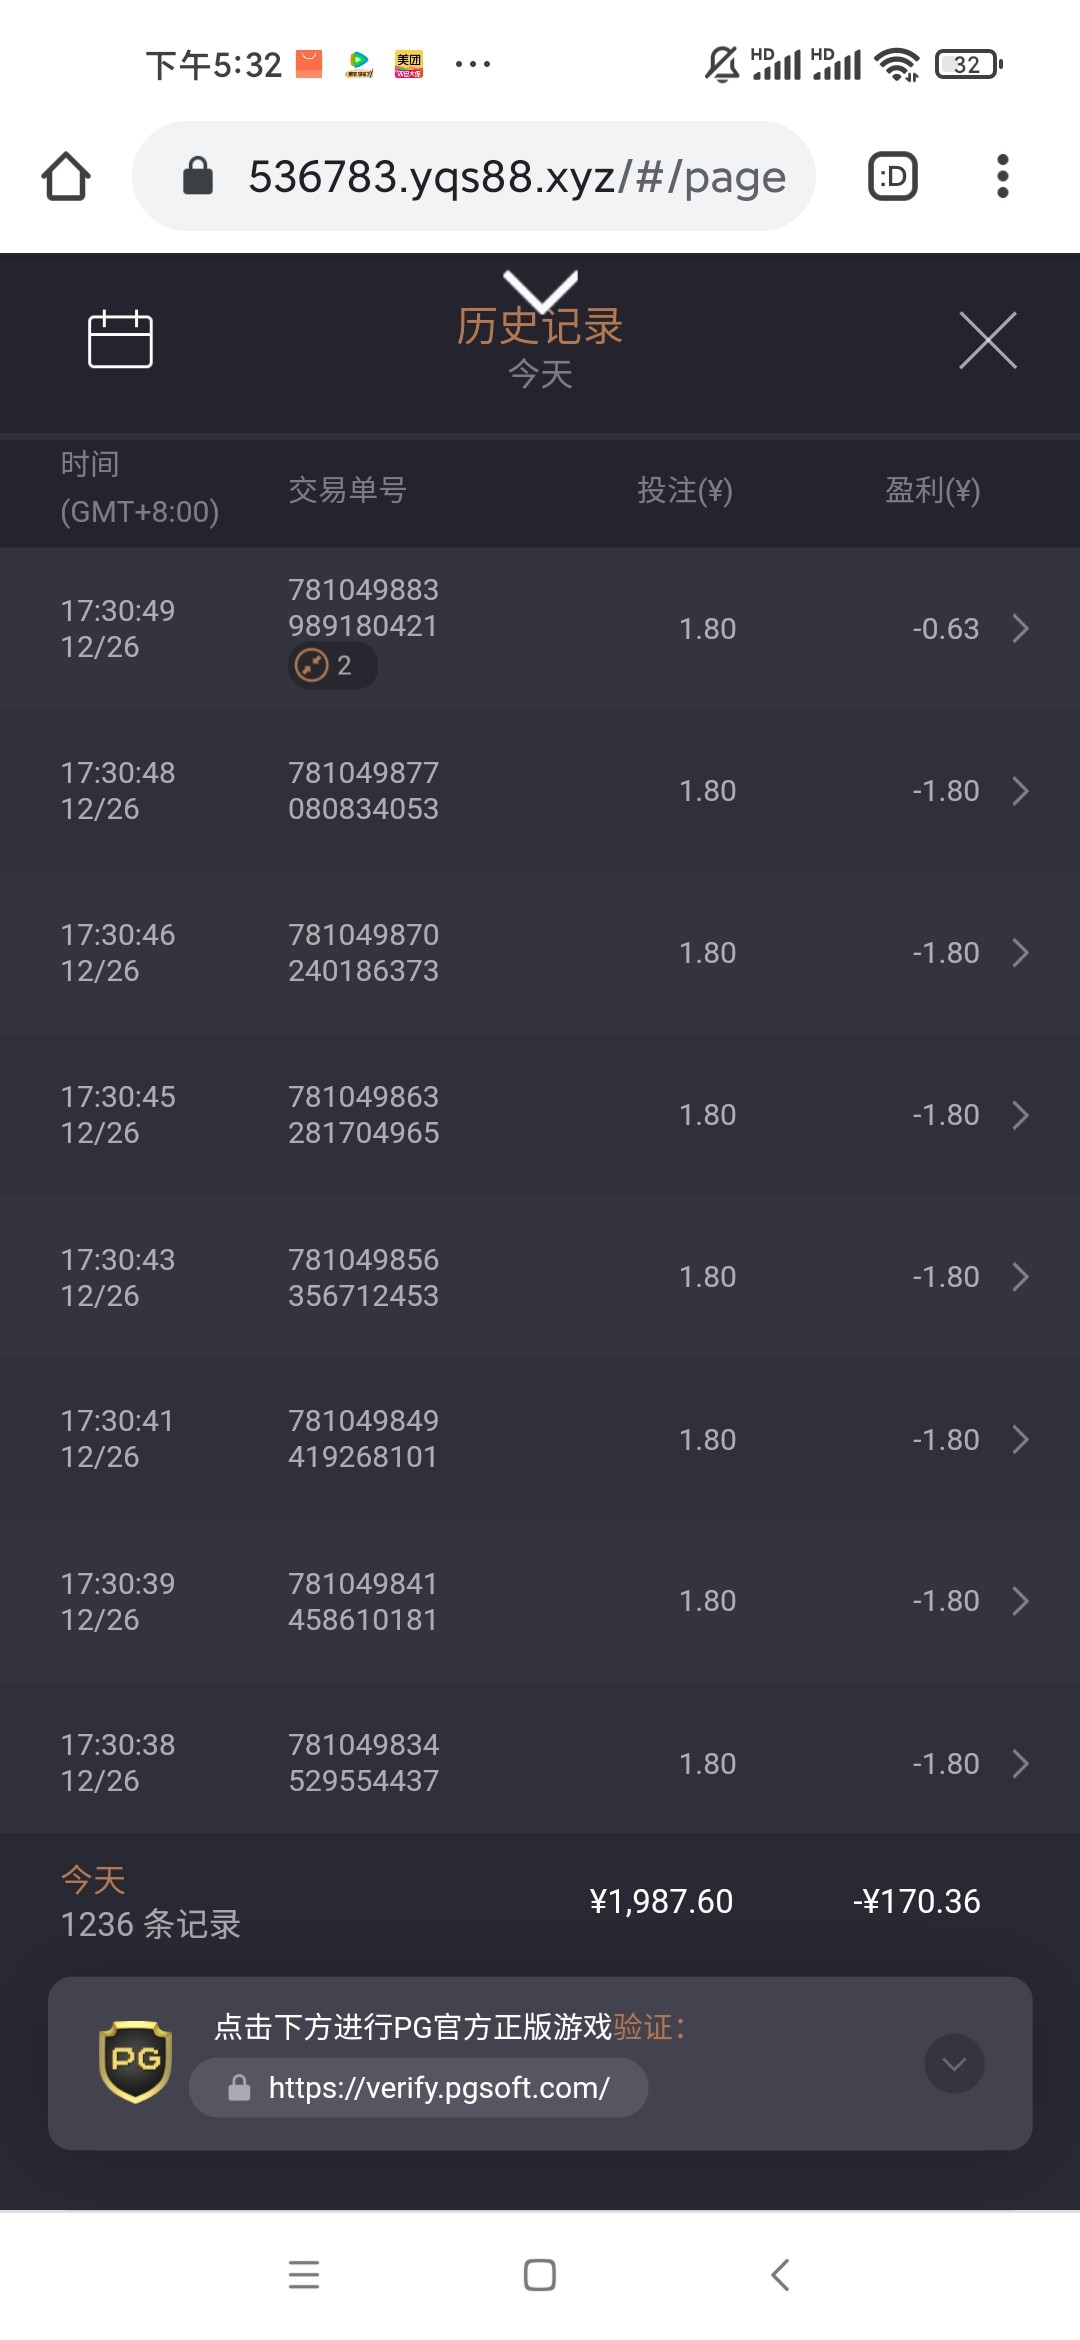The image size is (1080, 2340).
Task: Expand details for the 17:30:49 record
Action: pos(1020,629)
